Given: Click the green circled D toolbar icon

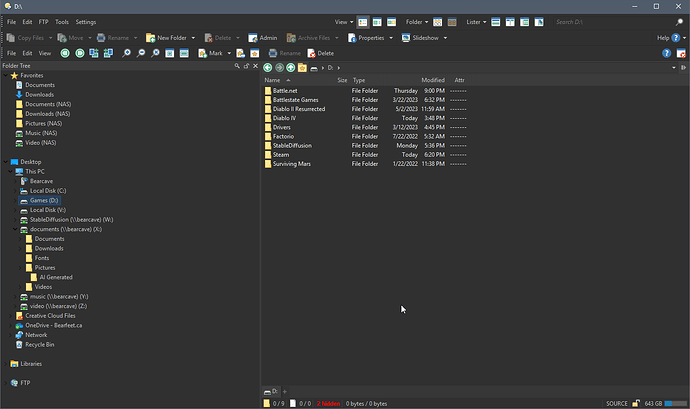Looking at the screenshot, I should pyautogui.click(x=80, y=53).
